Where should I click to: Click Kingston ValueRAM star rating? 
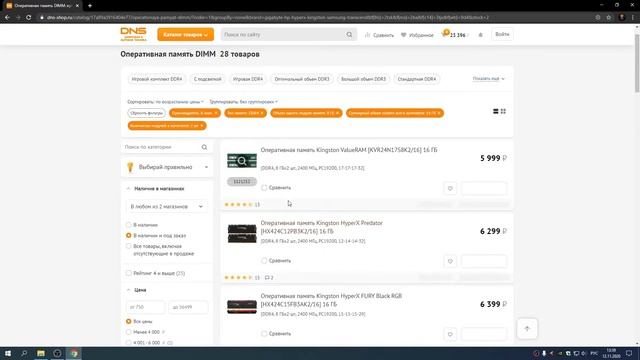(239, 204)
